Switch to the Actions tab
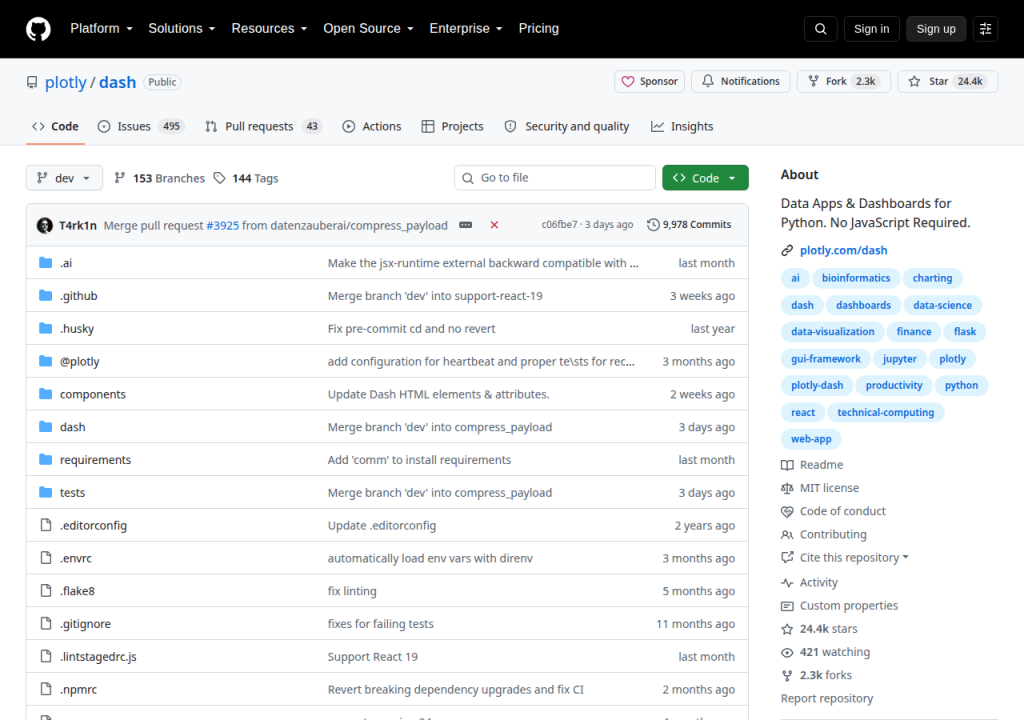Image resolution: width=1024 pixels, height=720 pixels. 372,126
